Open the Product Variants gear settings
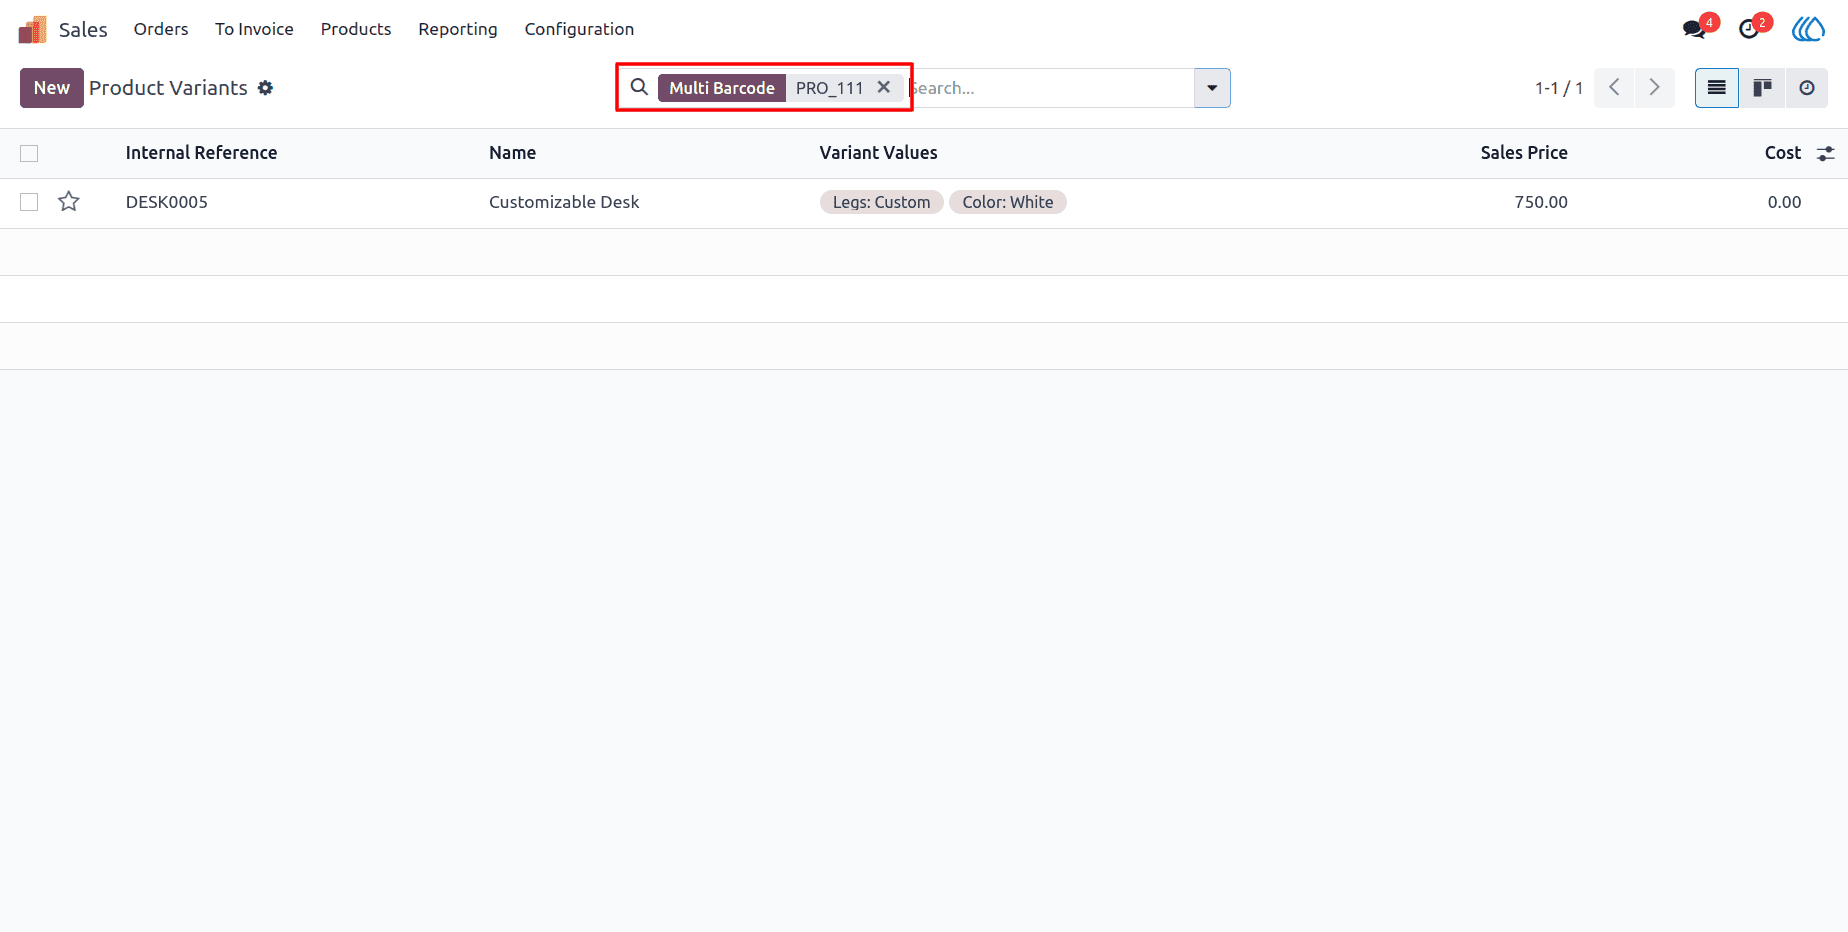This screenshot has height=932, width=1848. (265, 88)
